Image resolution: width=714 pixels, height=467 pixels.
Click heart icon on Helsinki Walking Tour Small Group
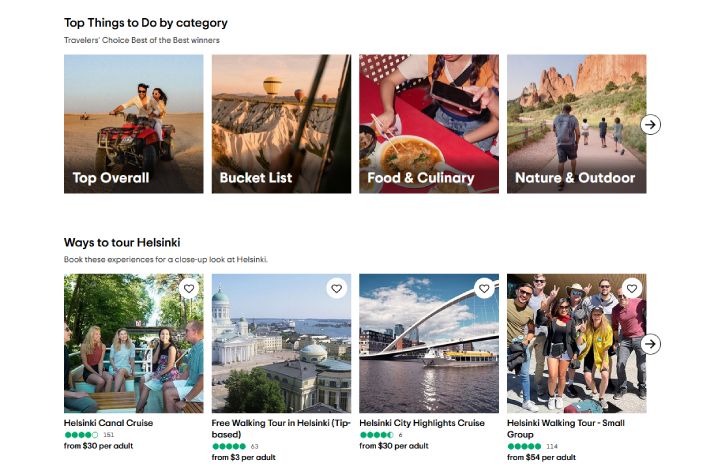pyautogui.click(x=632, y=289)
